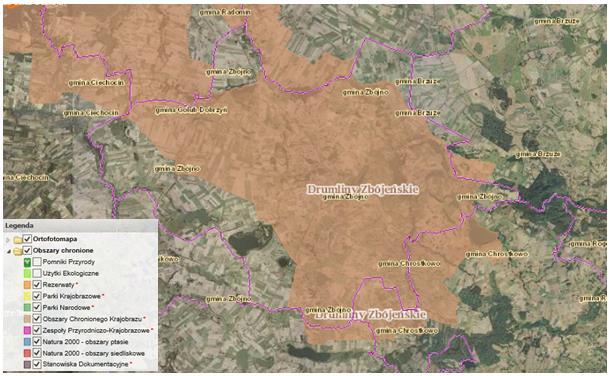Click Zespoły Przyrodniczo-Krajobrazowe magenta swatch
The height and width of the screenshot is (376, 610).
pyautogui.click(x=27, y=331)
